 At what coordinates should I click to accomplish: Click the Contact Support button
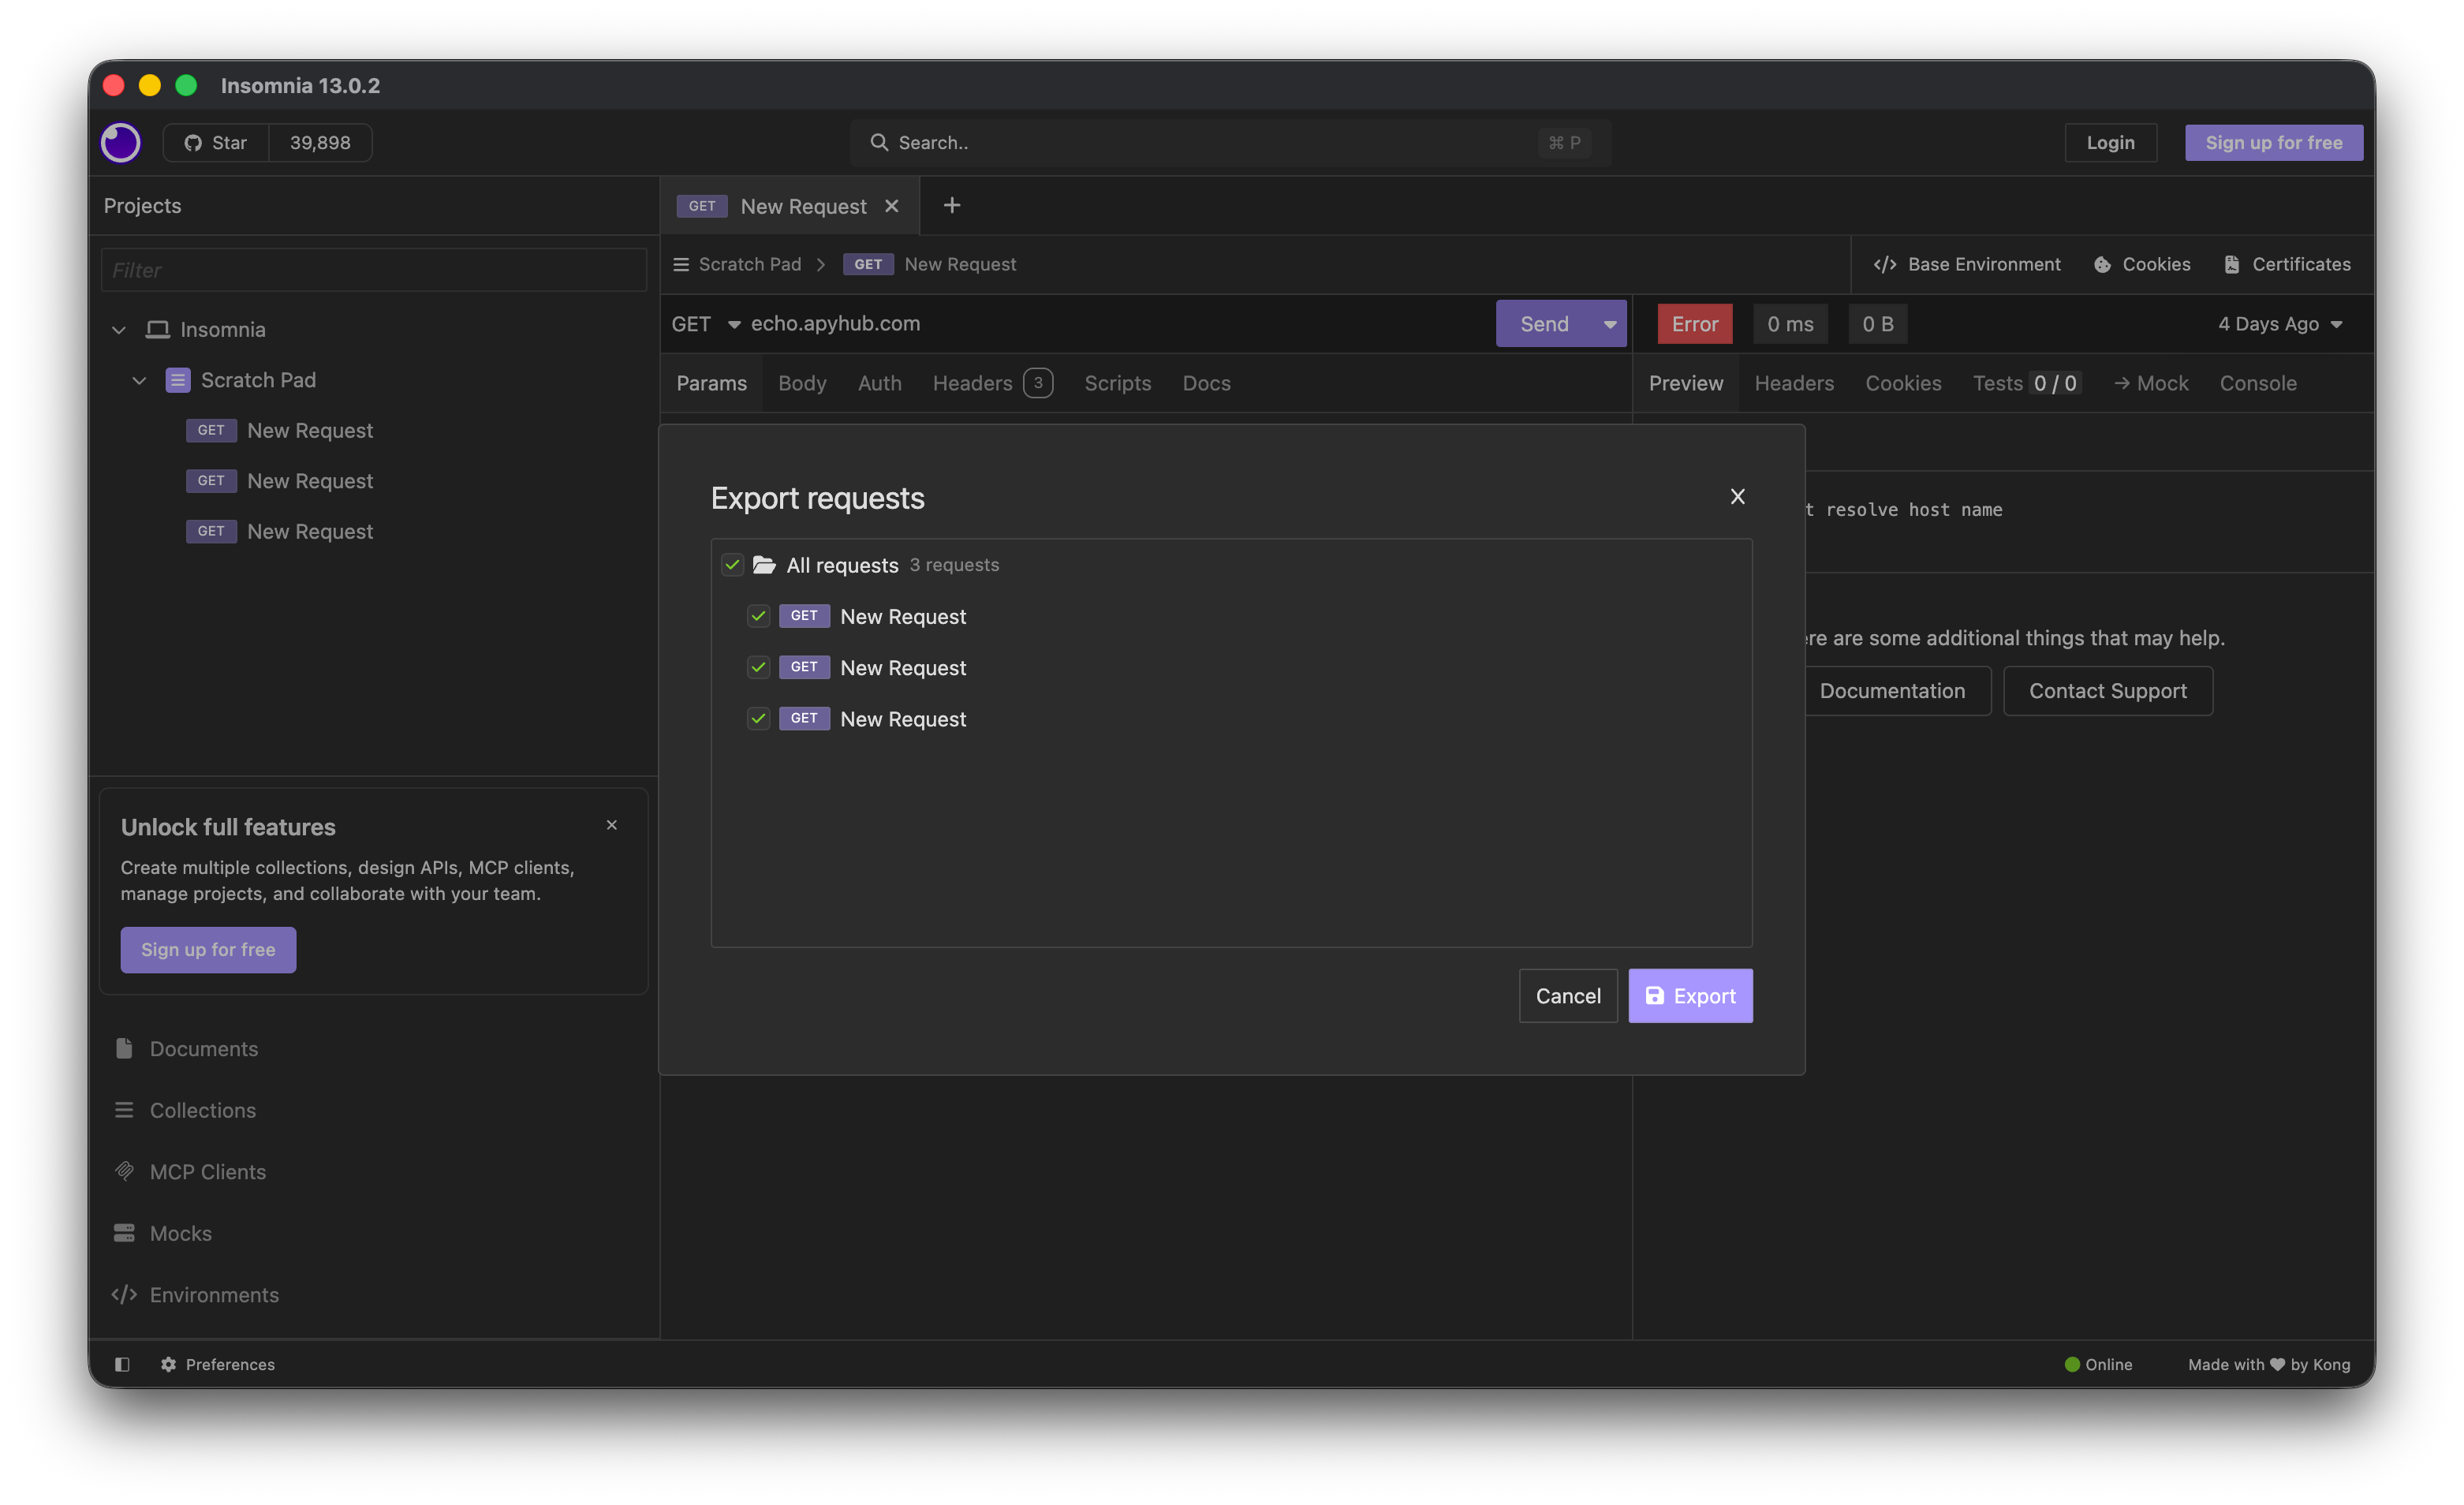pyautogui.click(x=2108, y=691)
